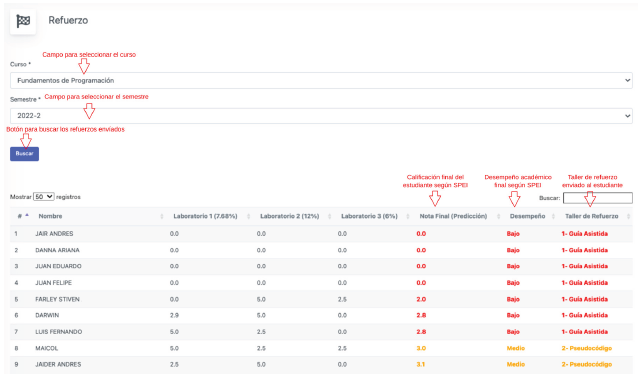Click sort arrows beside Laboratorio 2 column
The width and height of the screenshot is (638, 379).
pyautogui.click(x=330, y=216)
